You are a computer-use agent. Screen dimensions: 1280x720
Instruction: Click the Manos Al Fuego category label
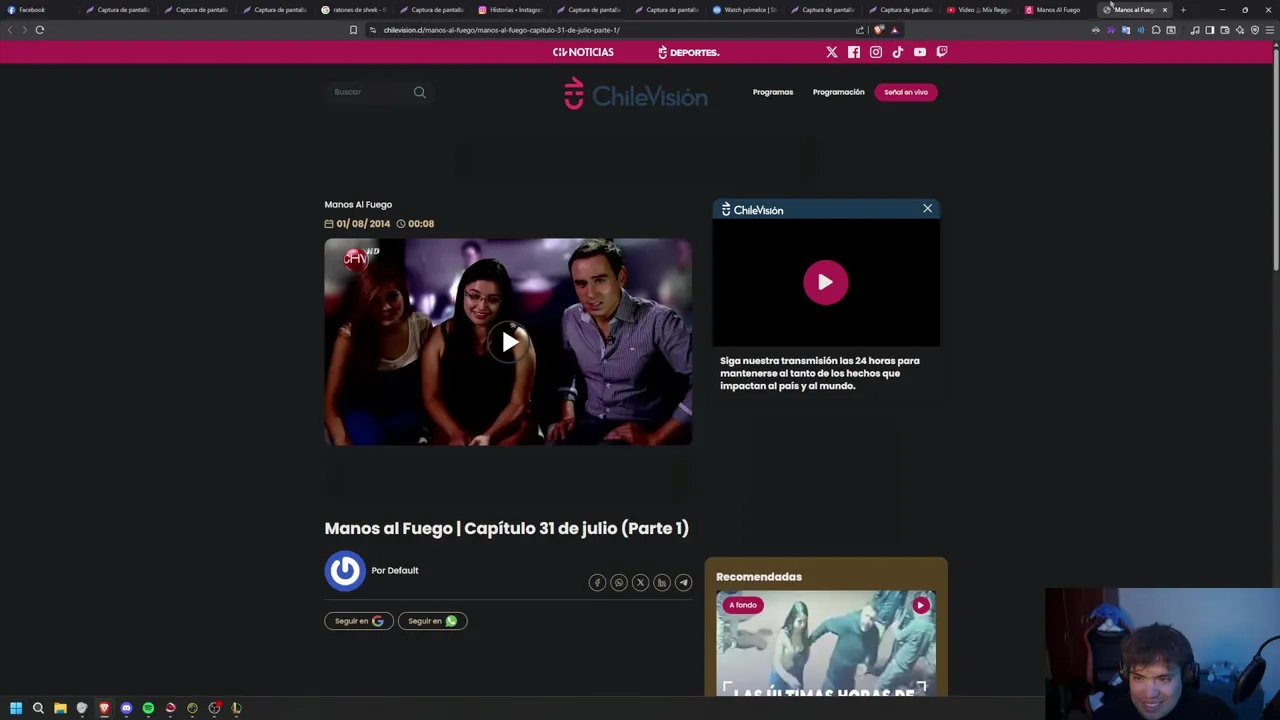(358, 204)
